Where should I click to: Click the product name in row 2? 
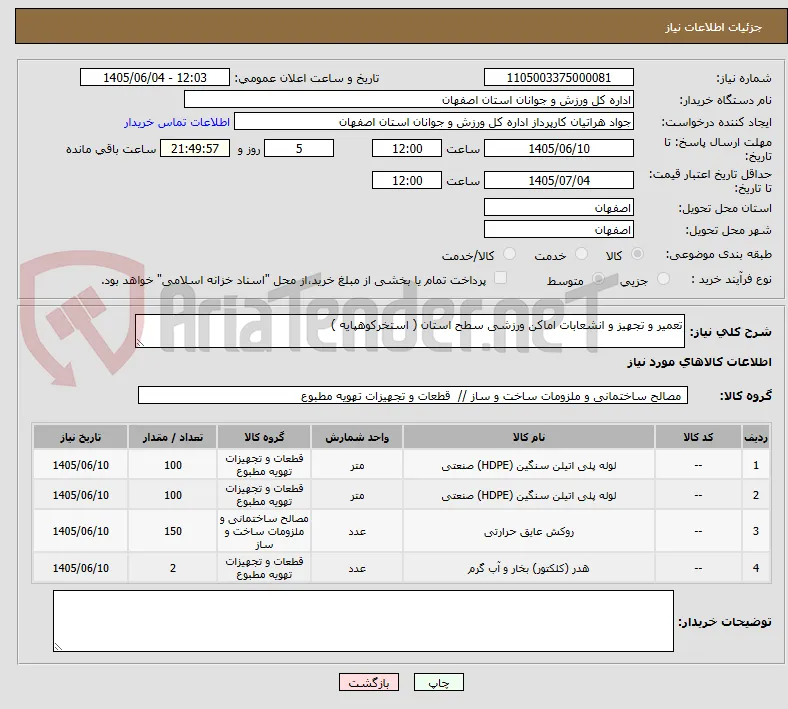(529, 495)
